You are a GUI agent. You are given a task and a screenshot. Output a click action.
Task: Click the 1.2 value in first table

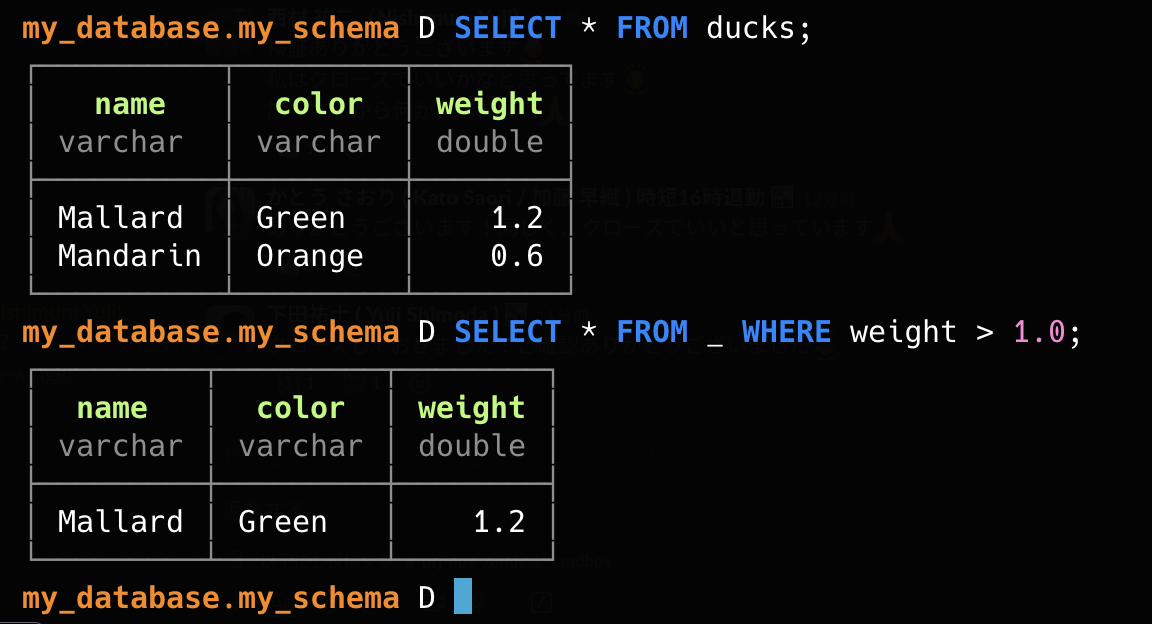pos(517,218)
